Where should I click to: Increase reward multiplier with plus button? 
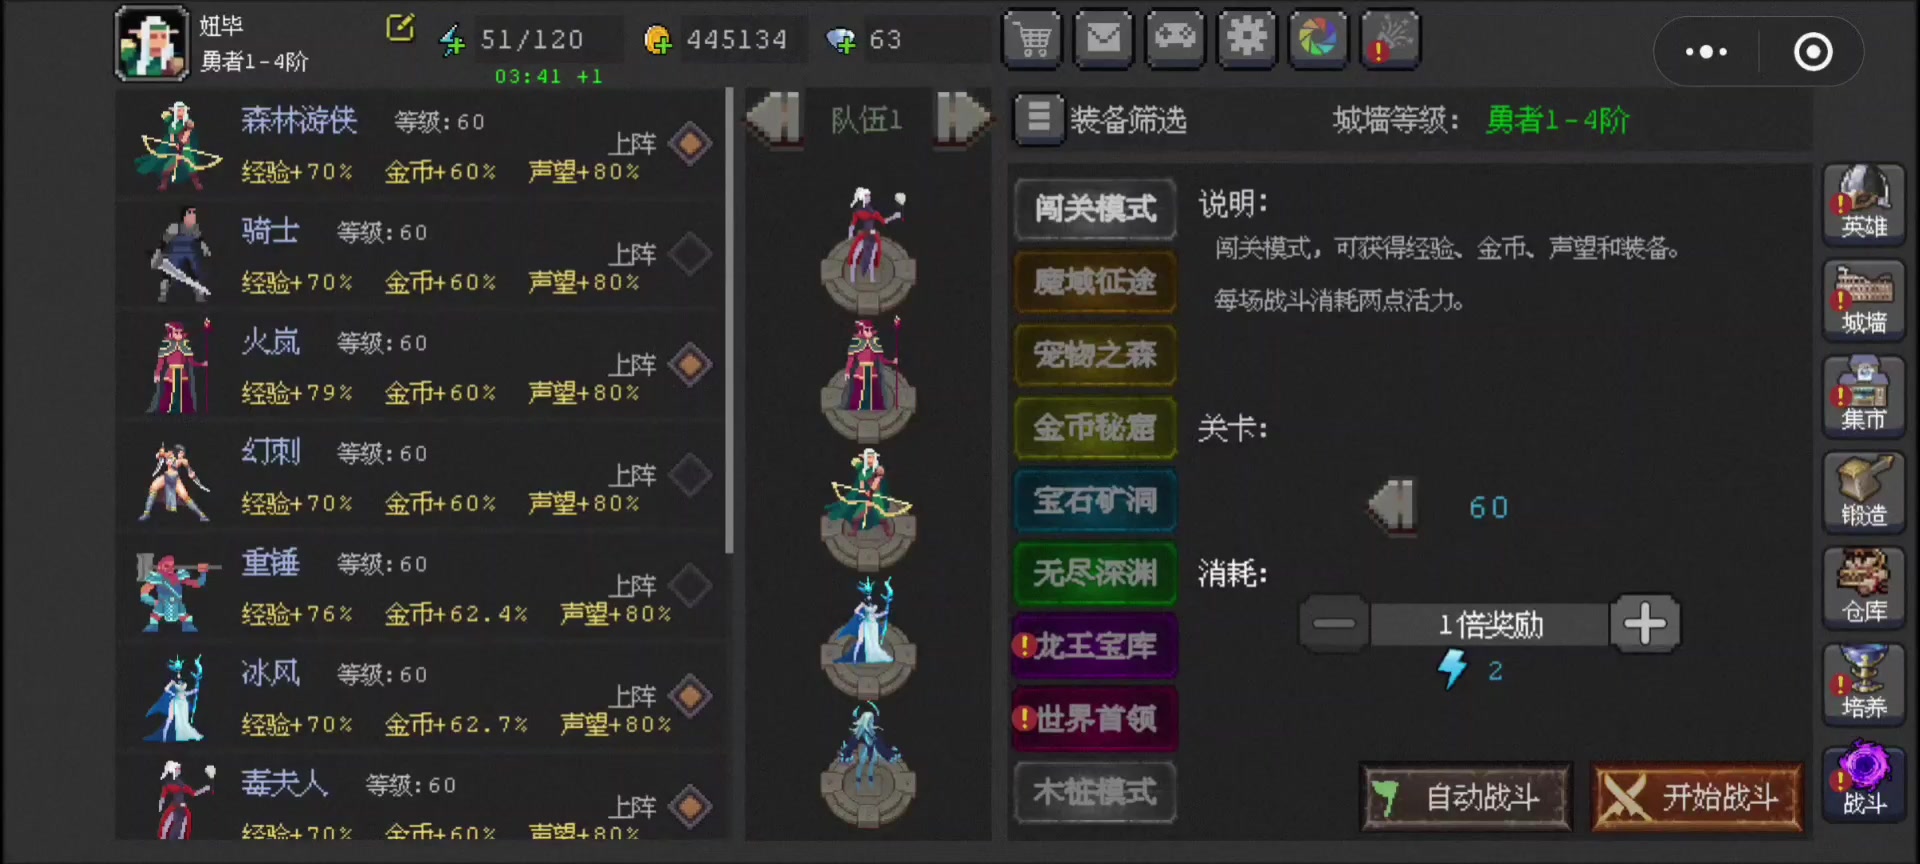pos(1645,625)
